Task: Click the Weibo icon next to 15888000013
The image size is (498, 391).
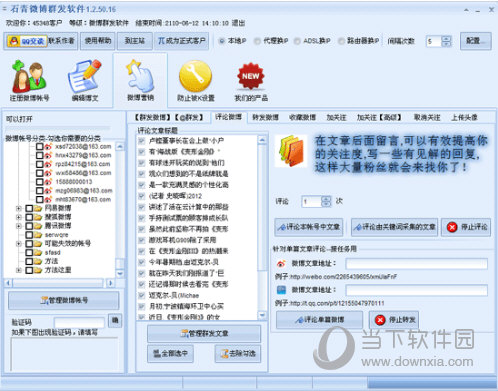Action: (48, 182)
